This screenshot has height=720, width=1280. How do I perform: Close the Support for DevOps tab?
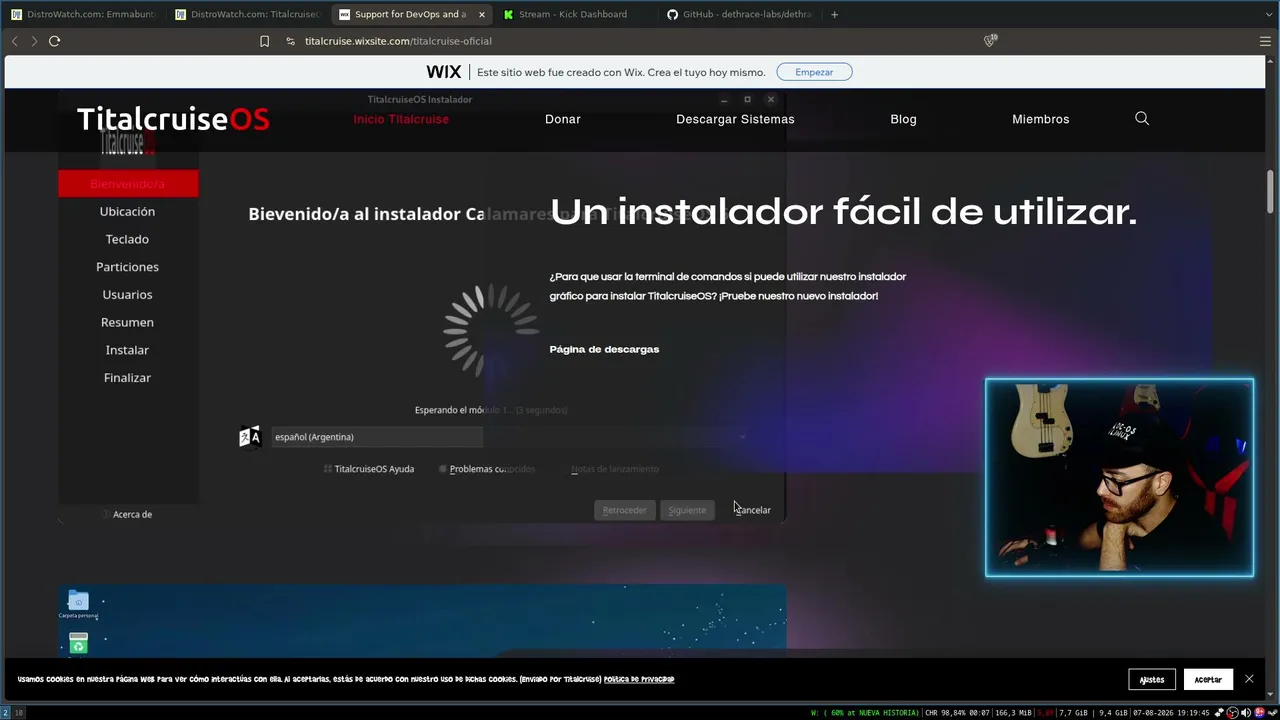[481, 14]
